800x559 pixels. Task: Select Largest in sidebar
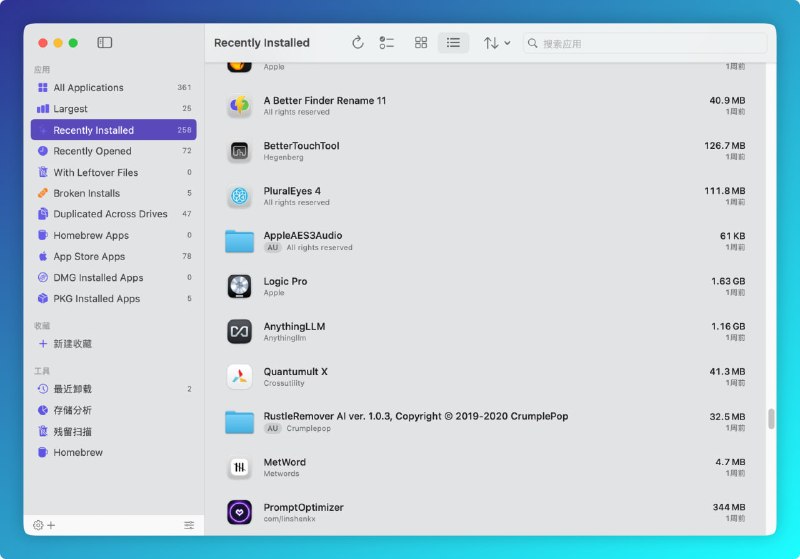pyautogui.click(x=113, y=109)
